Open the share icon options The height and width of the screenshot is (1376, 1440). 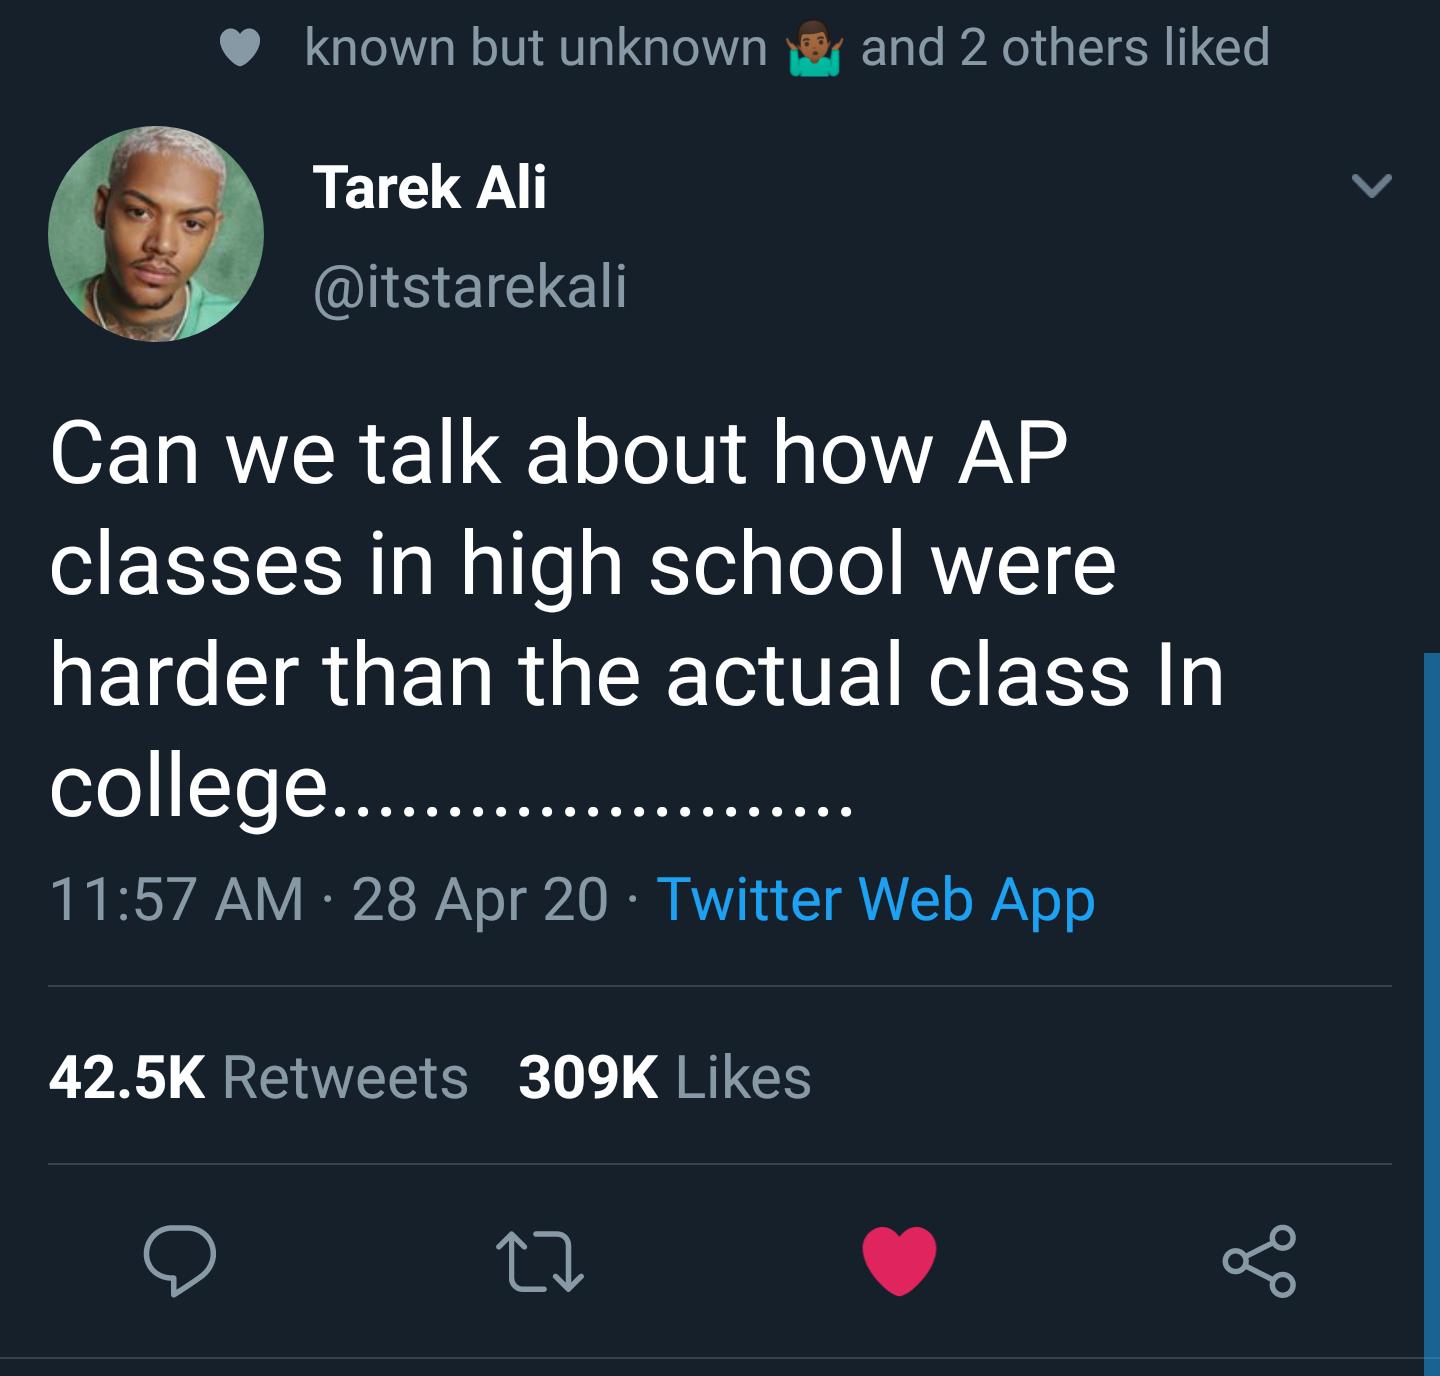click(x=1259, y=1261)
